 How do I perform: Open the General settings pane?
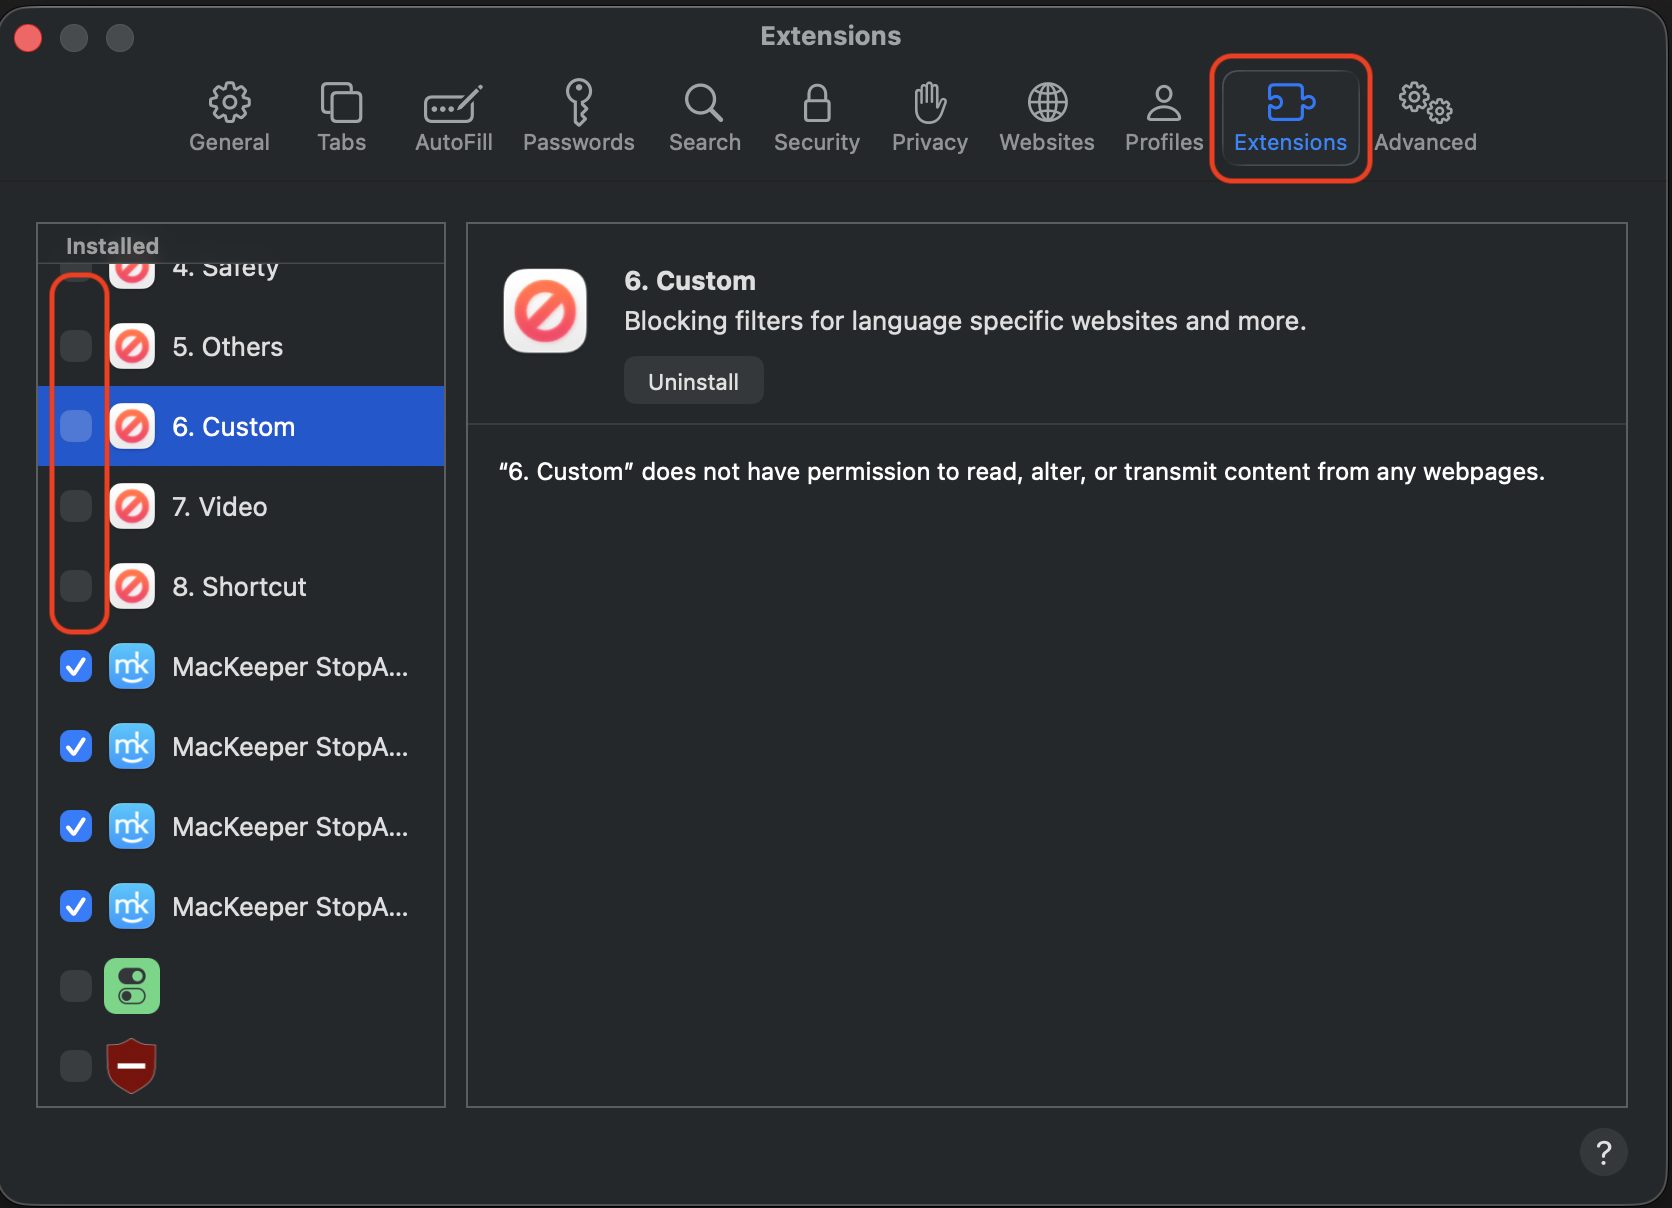(x=229, y=117)
